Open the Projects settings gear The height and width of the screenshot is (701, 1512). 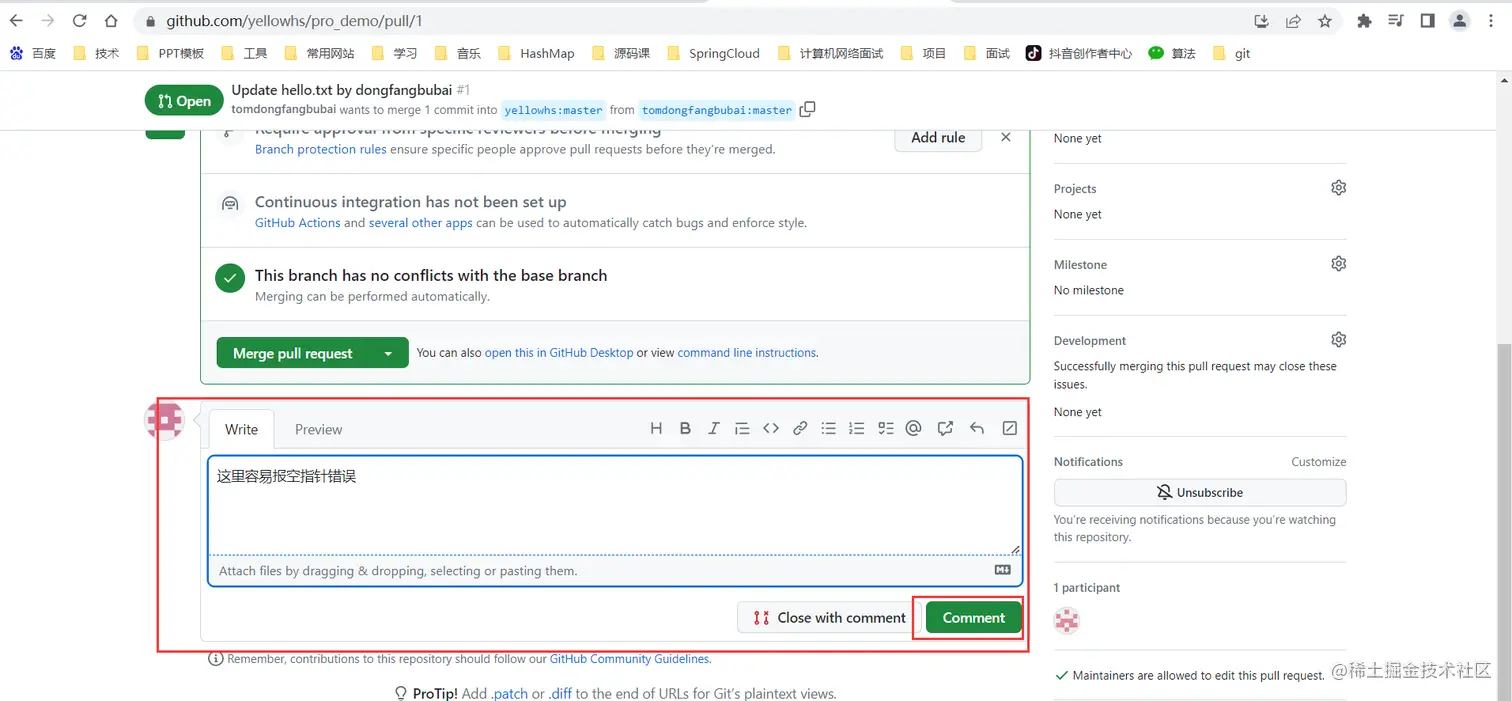pos(1338,188)
